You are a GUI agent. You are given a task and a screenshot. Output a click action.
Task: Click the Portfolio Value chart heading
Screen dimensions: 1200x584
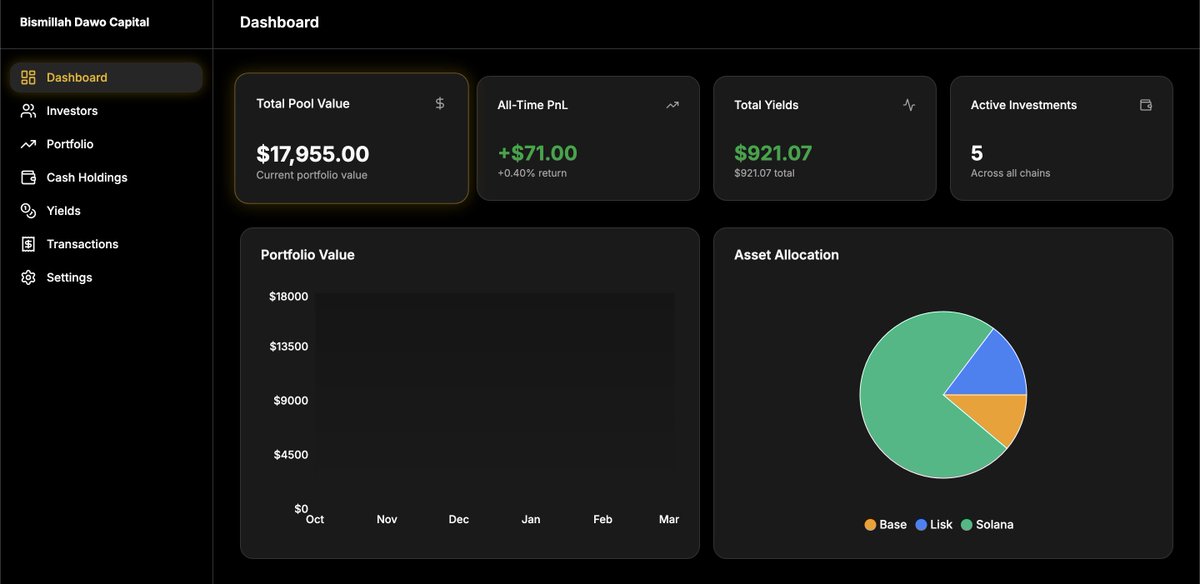point(308,255)
